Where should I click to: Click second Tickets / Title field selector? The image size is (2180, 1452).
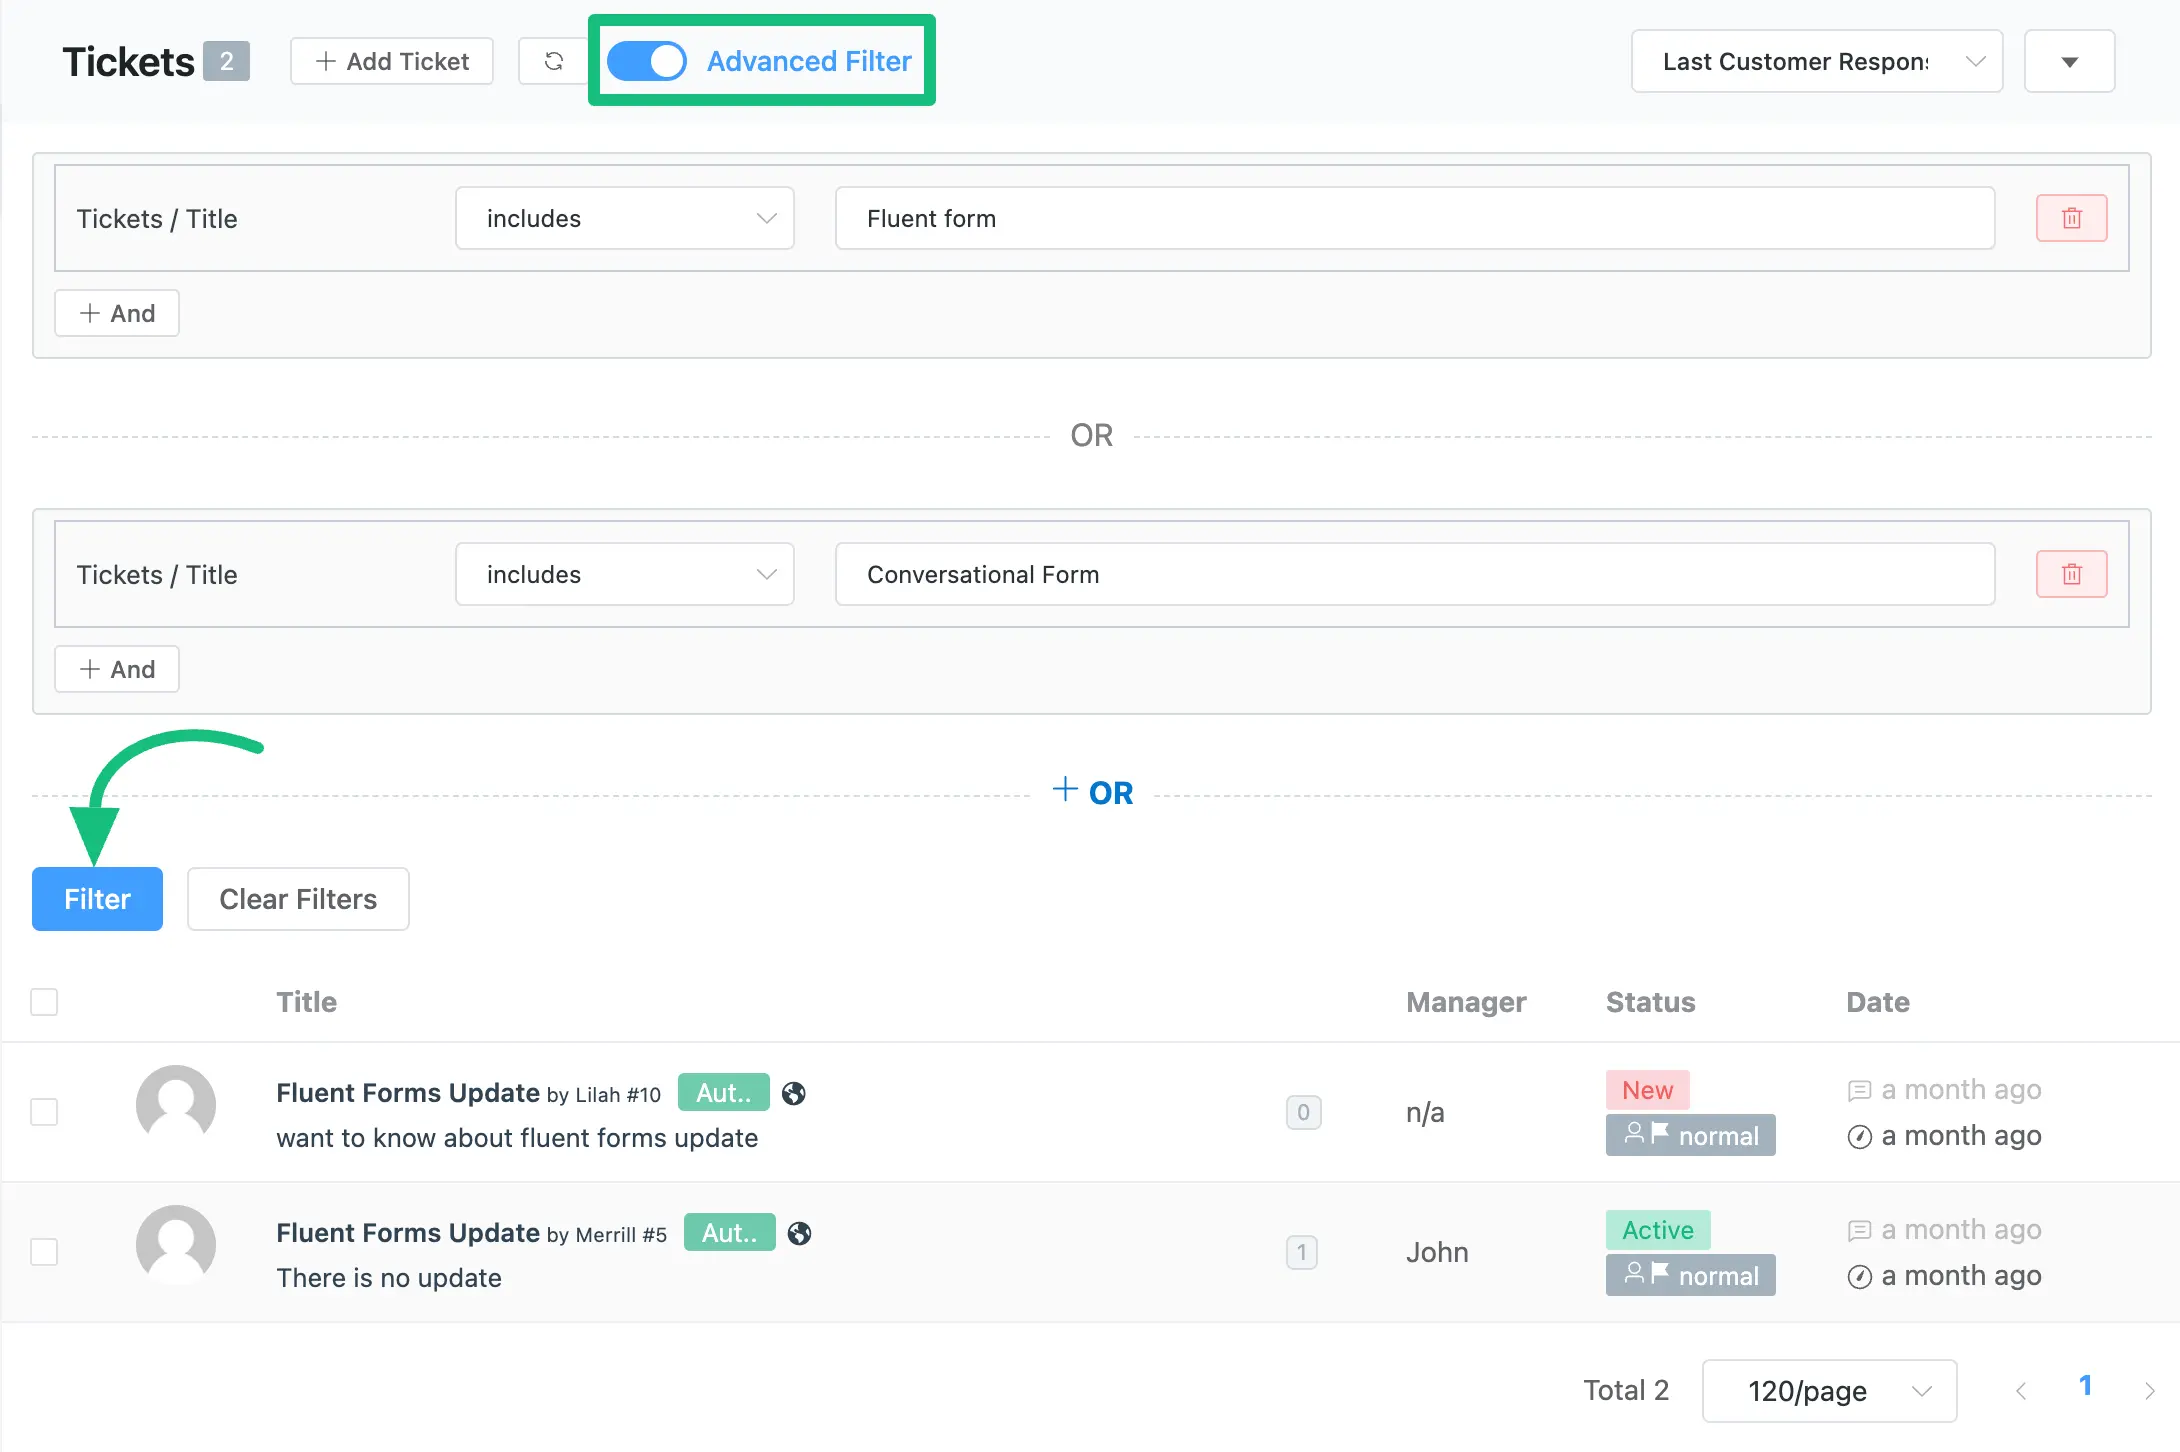point(157,575)
